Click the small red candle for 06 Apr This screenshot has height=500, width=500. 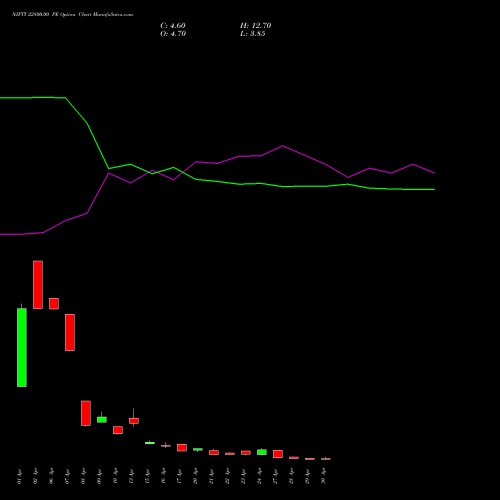pos(54,304)
